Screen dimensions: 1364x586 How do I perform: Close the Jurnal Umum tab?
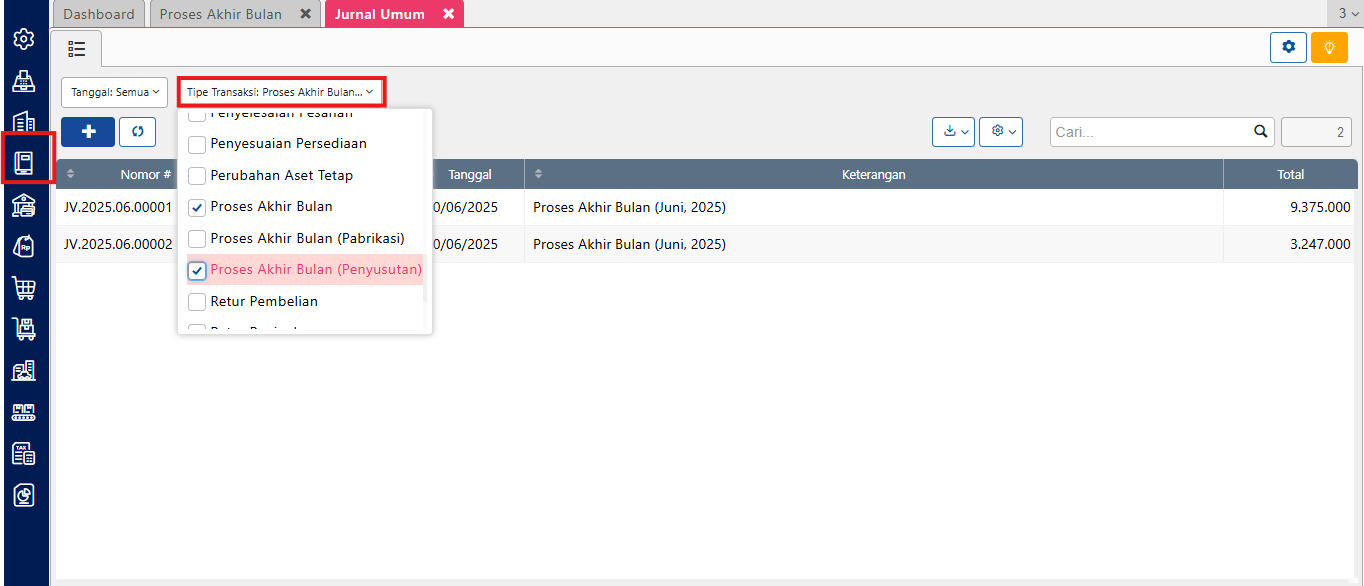point(448,14)
